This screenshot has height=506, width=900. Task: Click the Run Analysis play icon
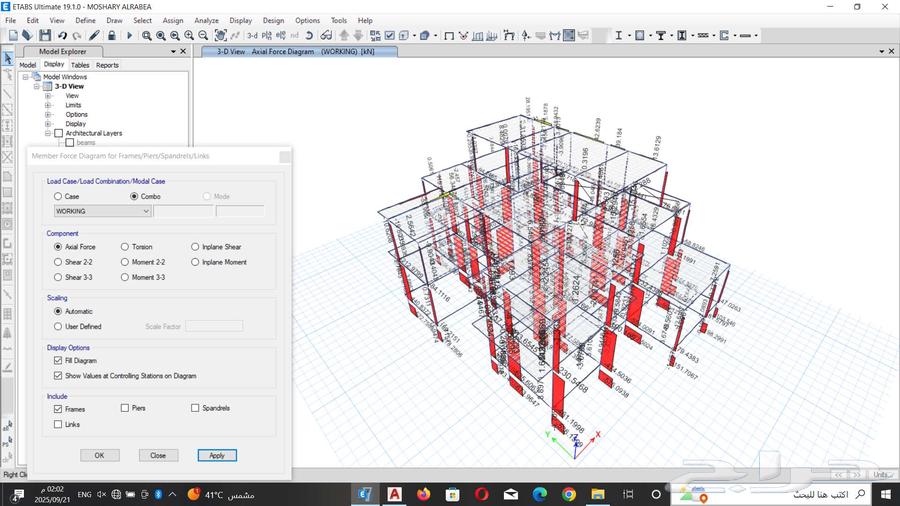129,35
